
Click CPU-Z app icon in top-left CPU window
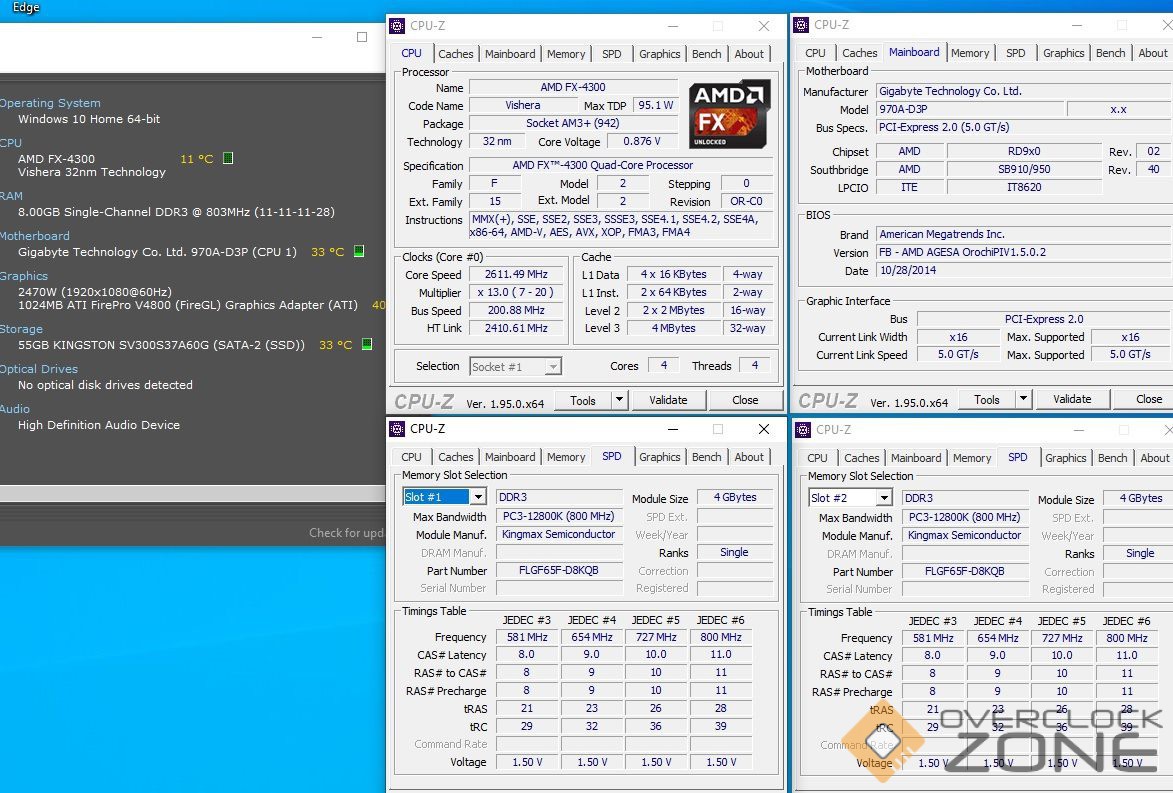point(397,25)
